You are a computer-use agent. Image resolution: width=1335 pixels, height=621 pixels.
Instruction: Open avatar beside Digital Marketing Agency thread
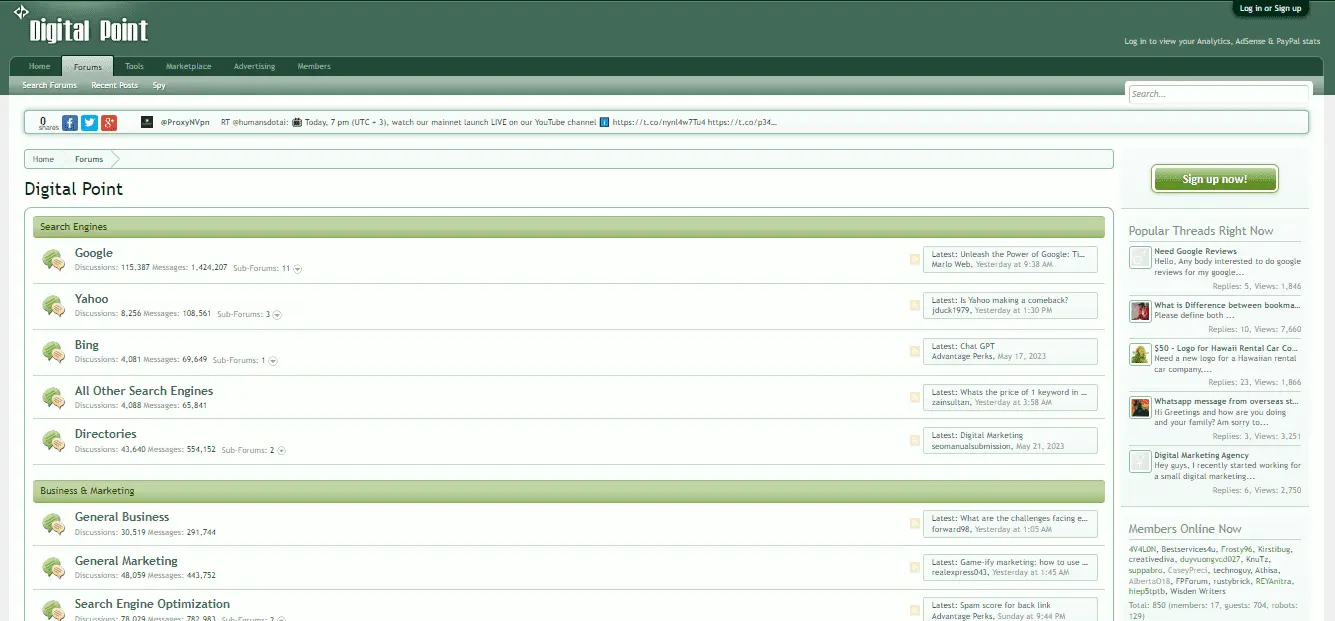[x=1140, y=461]
